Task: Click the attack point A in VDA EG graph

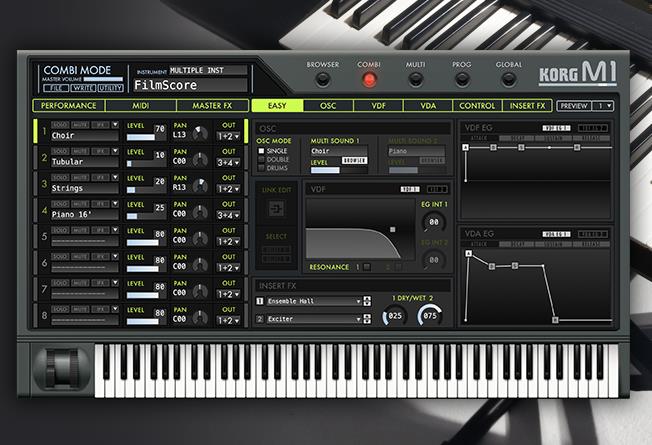Action: [x=469, y=253]
